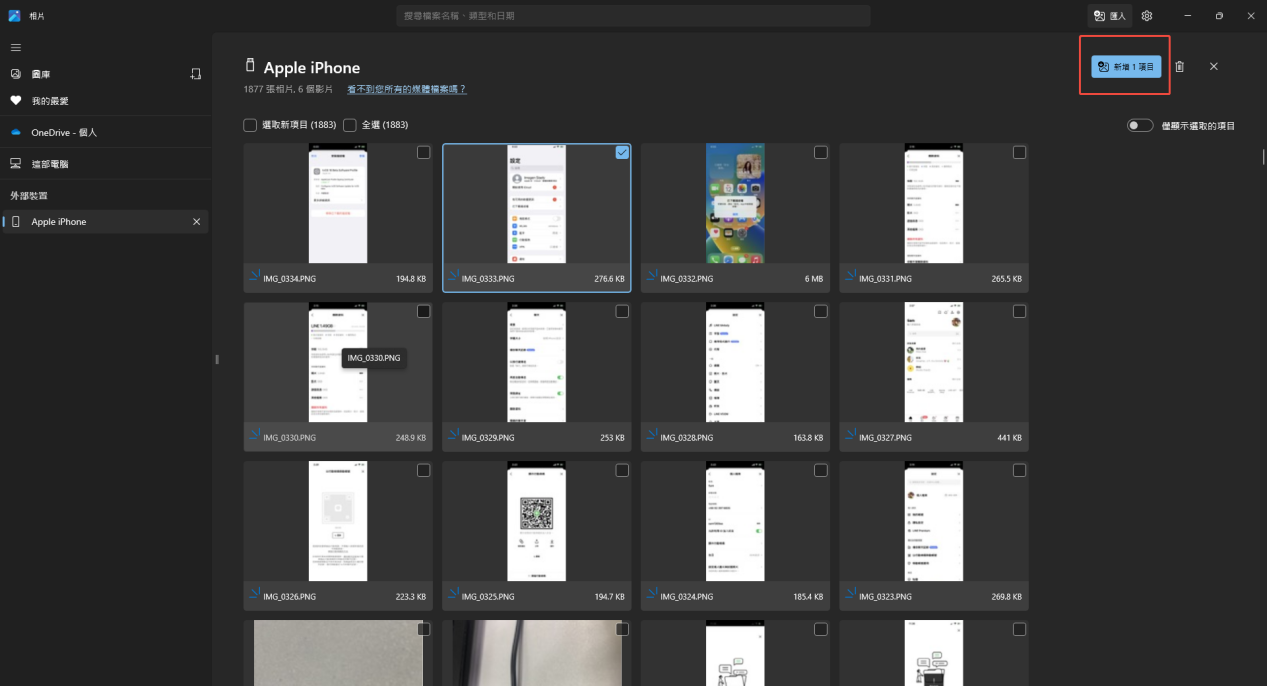Click the import arrow icon on IMG_0329.PNG
Screen dimensions: 1267x686
[x=454, y=436]
